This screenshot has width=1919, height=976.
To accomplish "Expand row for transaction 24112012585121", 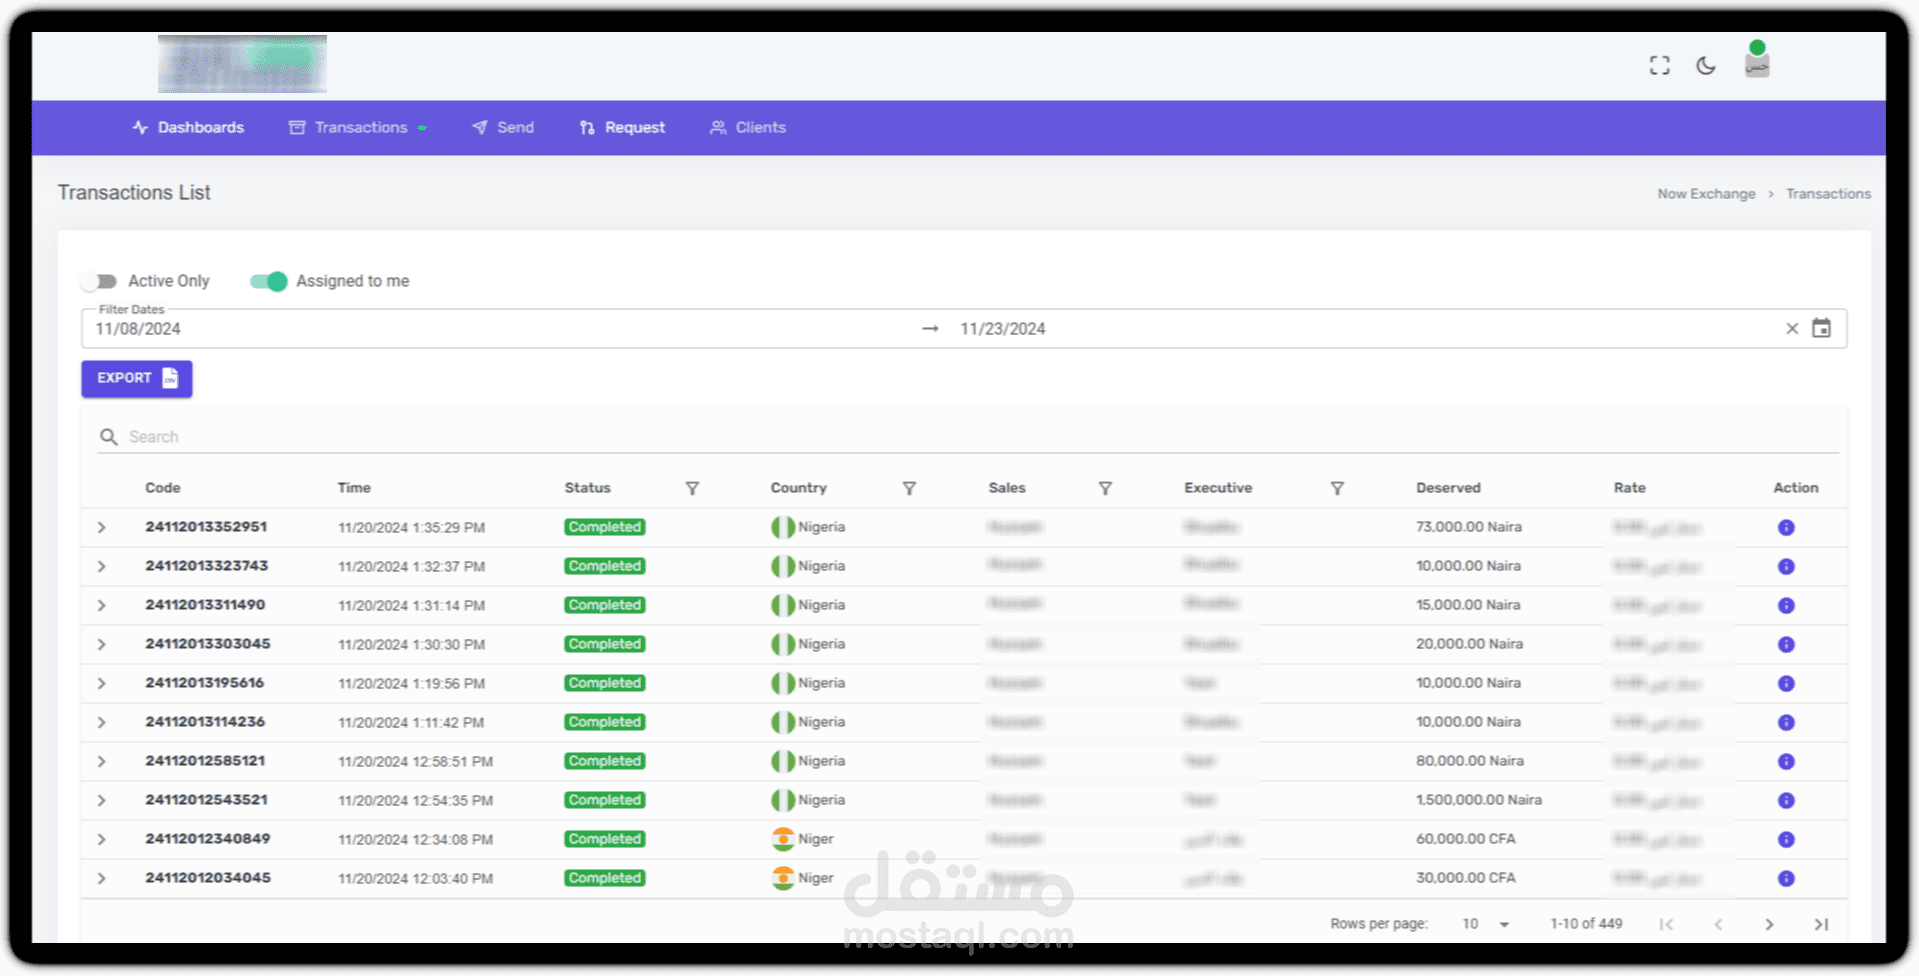I will [x=101, y=761].
